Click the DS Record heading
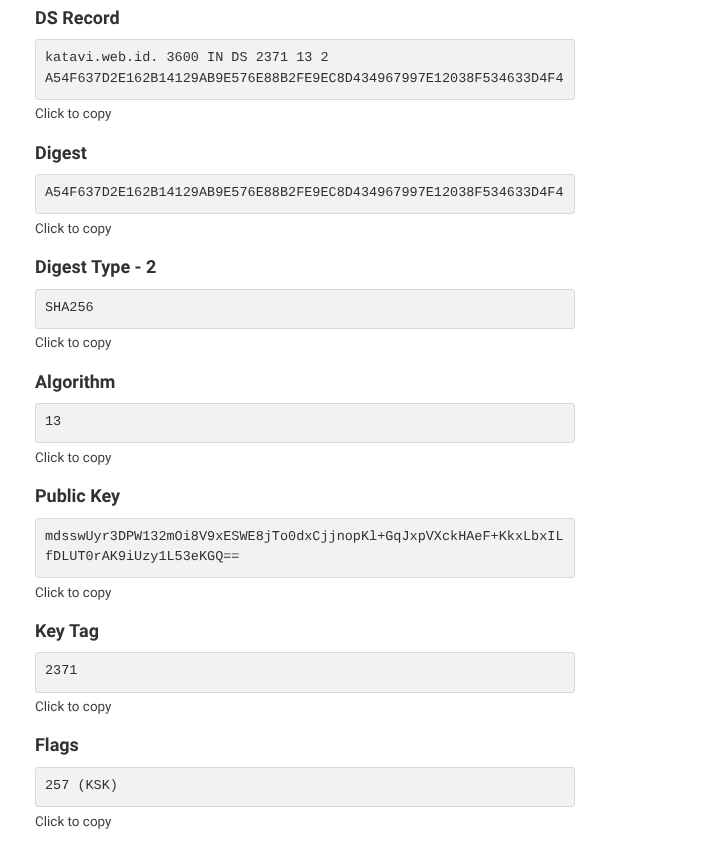719x847 pixels. pyautogui.click(x=77, y=18)
